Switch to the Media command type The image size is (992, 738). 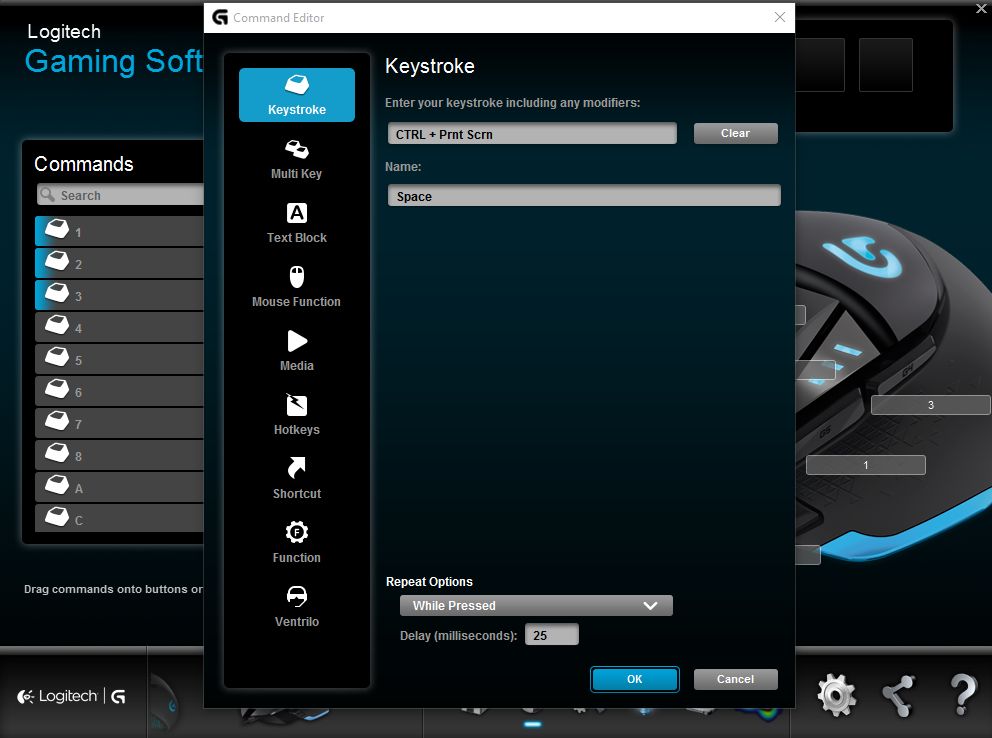pyautogui.click(x=296, y=351)
